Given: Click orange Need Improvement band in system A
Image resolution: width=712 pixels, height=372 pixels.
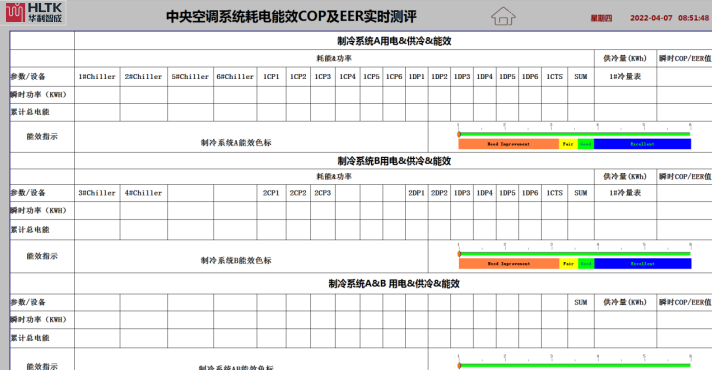Looking at the screenshot, I should [509, 144].
